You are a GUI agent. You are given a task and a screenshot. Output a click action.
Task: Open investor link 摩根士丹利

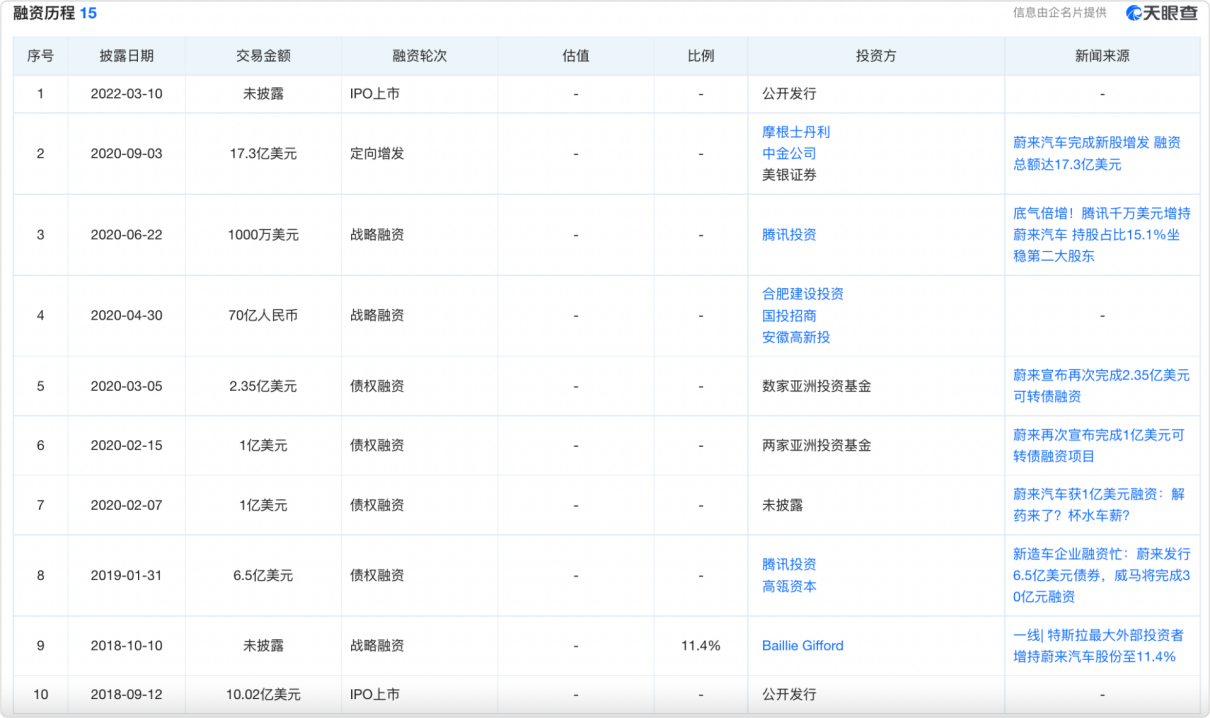tap(796, 132)
